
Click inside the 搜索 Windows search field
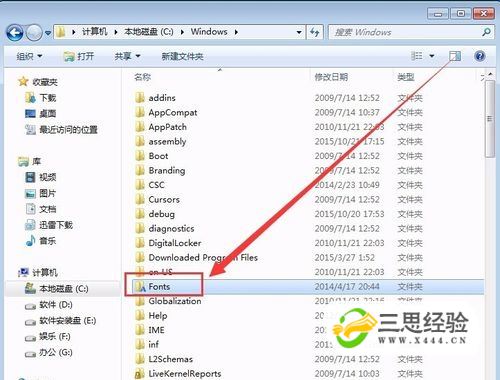[406, 32]
